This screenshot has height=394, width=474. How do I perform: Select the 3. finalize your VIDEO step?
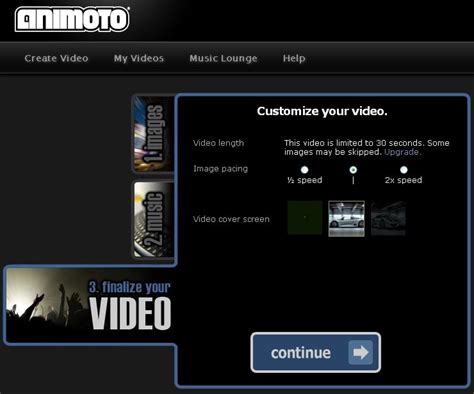click(x=89, y=305)
